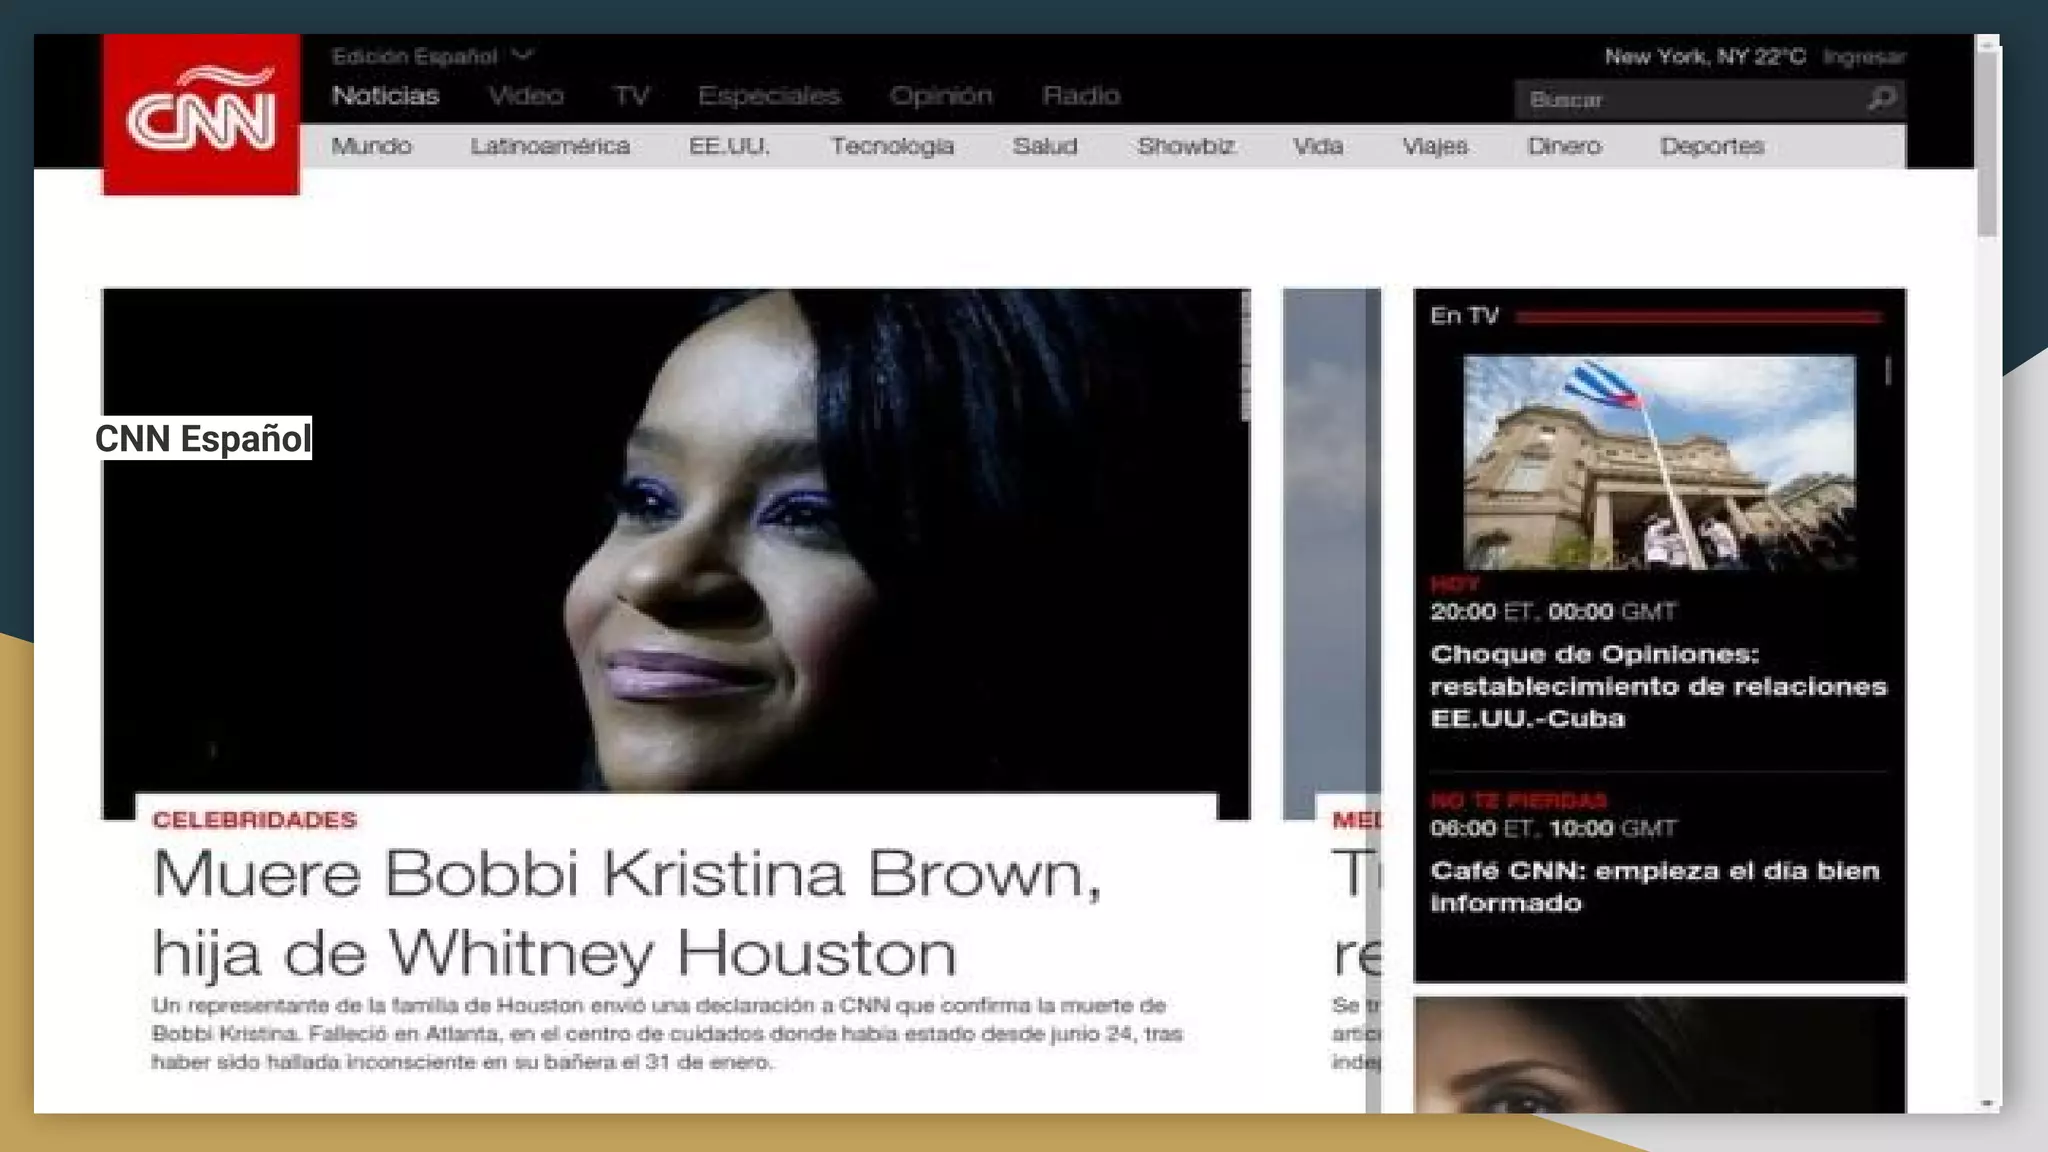2048x1152 pixels.
Task: Open the Noticias menu
Action: coord(385,96)
